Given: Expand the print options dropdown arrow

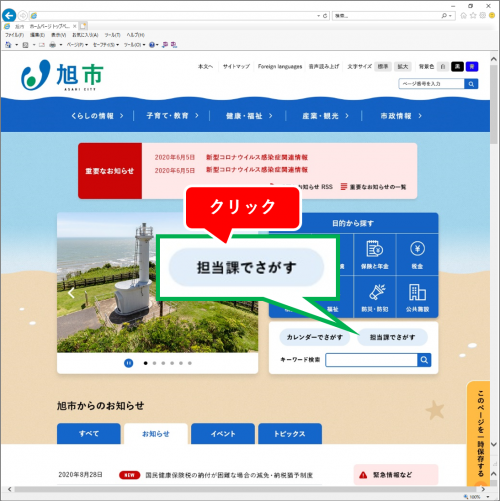Looking at the screenshot, I should (x=61, y=45).
